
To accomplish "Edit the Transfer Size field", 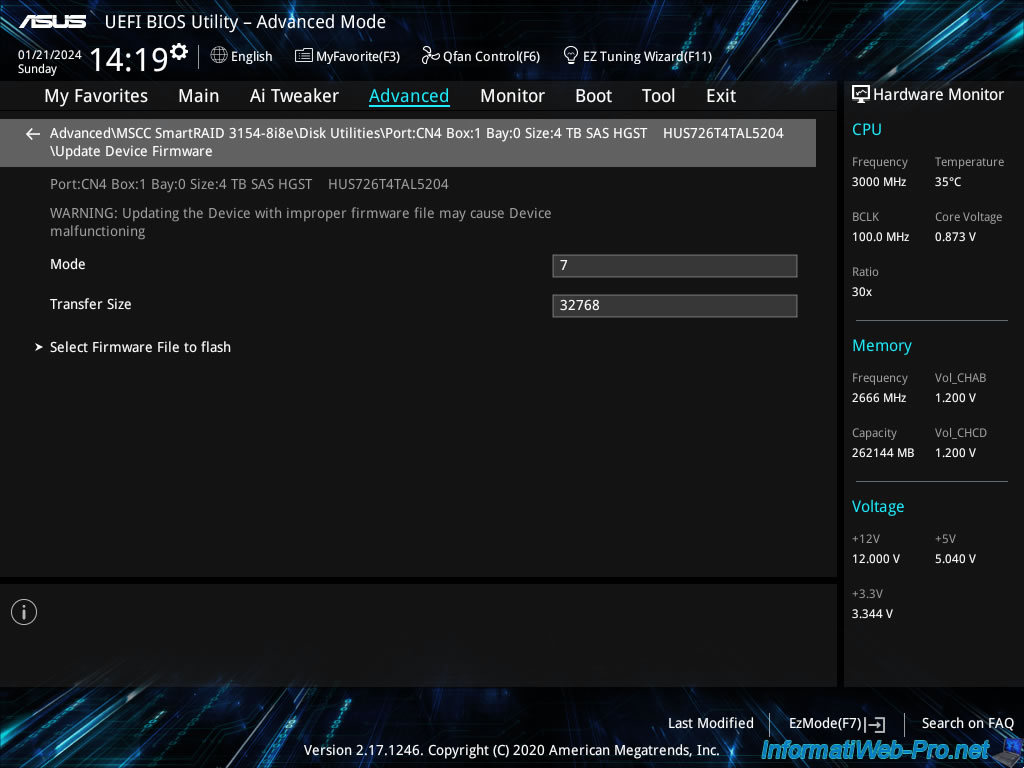I will point(674,305).
